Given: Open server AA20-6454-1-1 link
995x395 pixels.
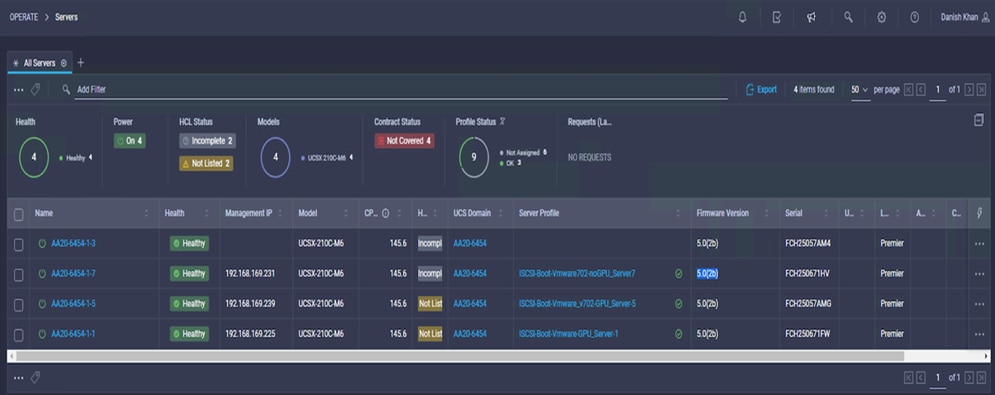Looking at the screenshot, I should (73, 333).
